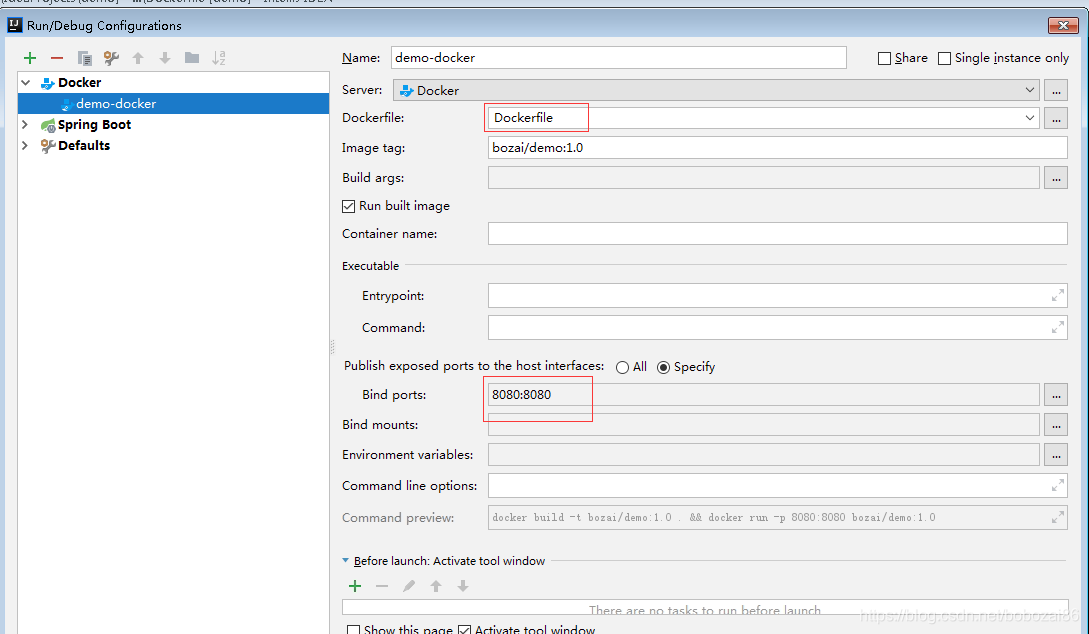Open the Dockerfile dropdown list
1089x634 pixels.
coord(1030,118)
